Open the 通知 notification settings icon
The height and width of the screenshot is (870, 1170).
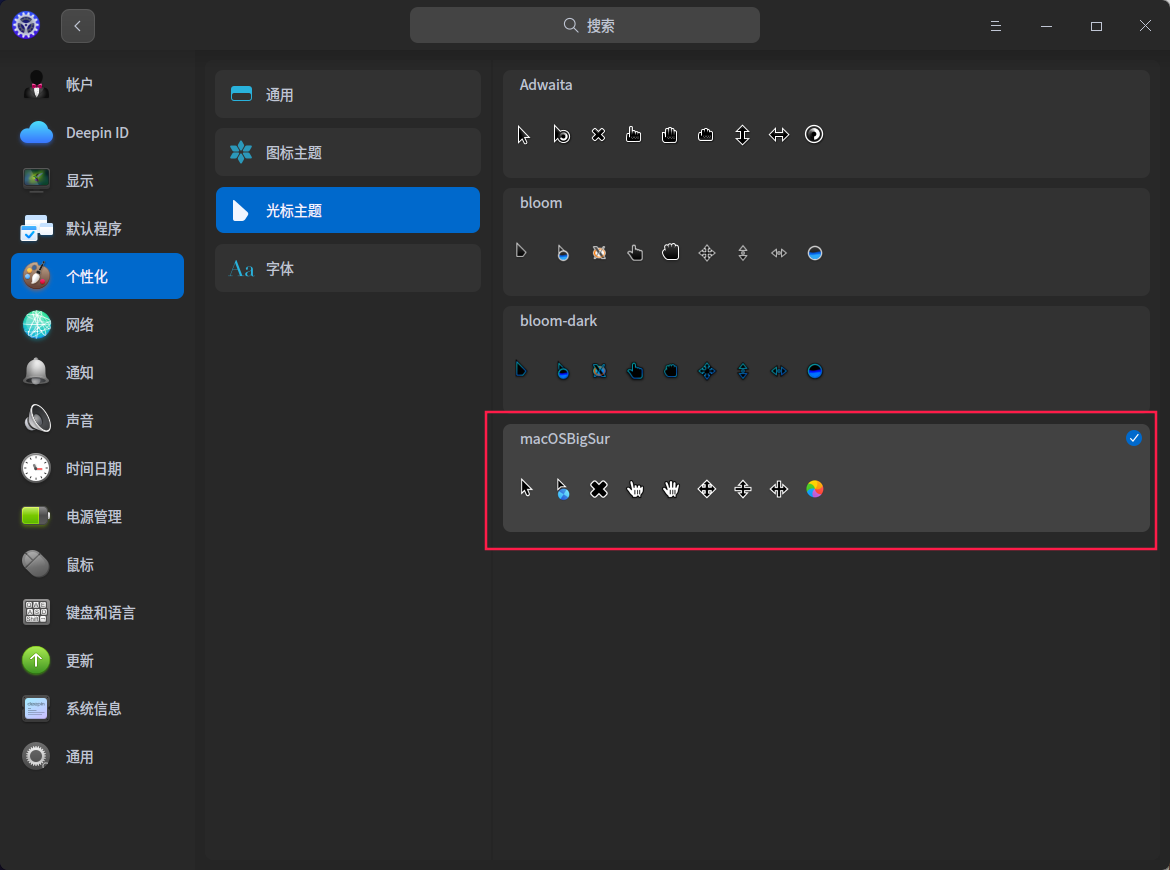point(36,372)
